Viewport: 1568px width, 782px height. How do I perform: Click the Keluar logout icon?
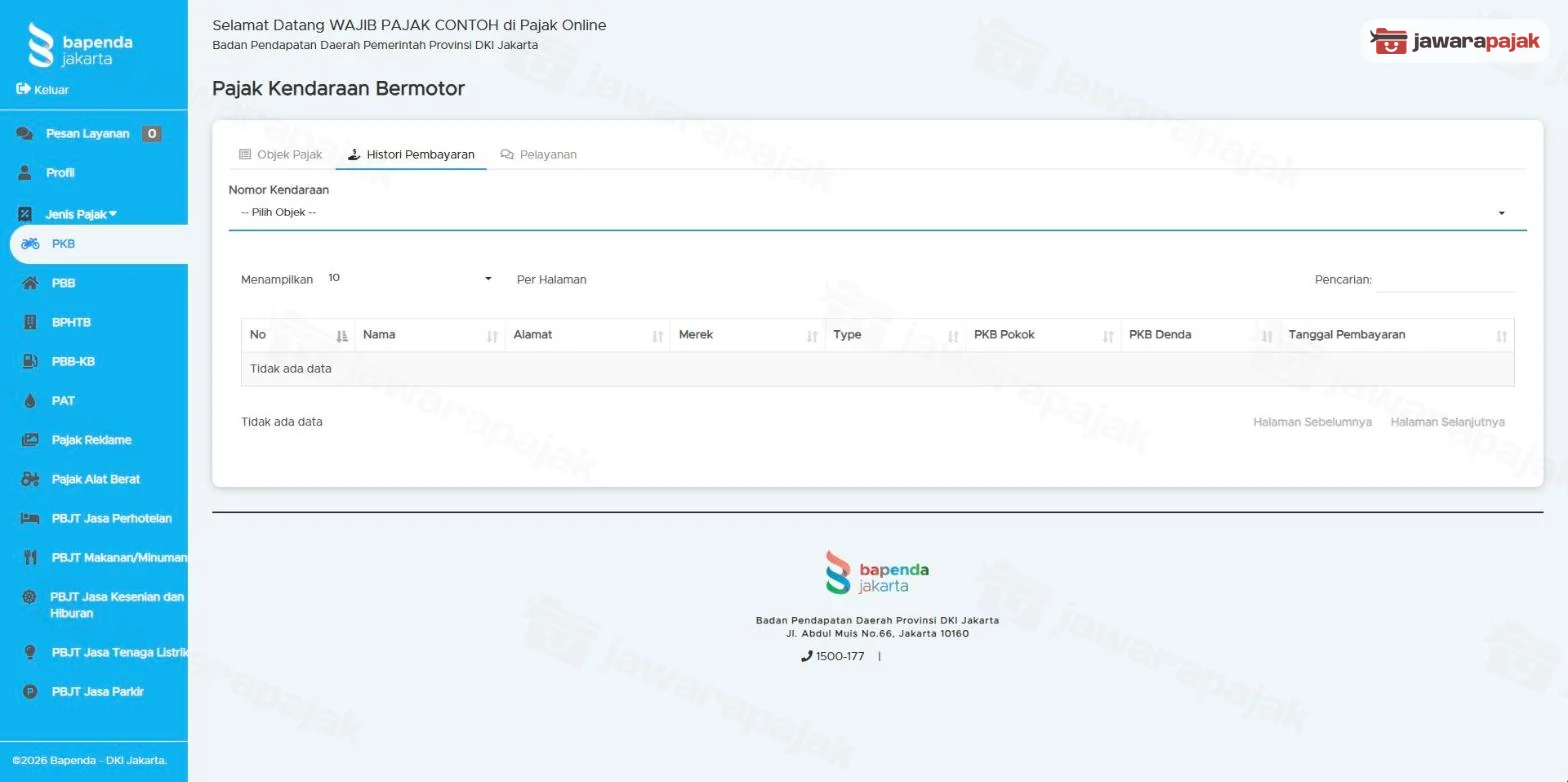[23, 89]
